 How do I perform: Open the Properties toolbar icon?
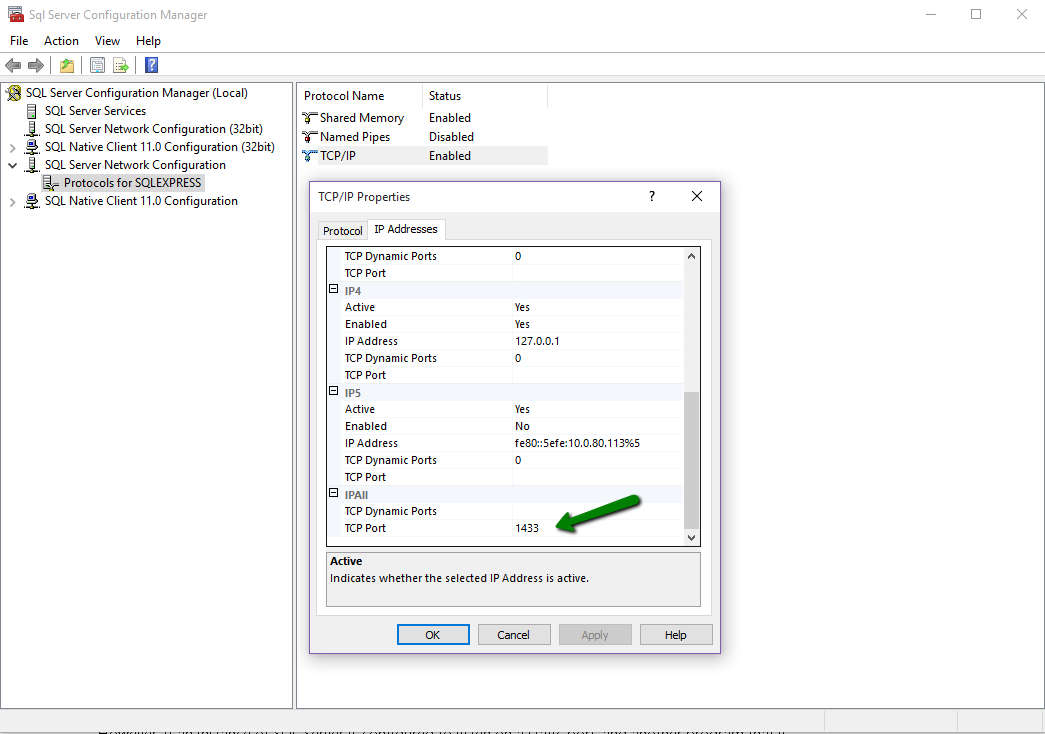click(x=96, y=65)
